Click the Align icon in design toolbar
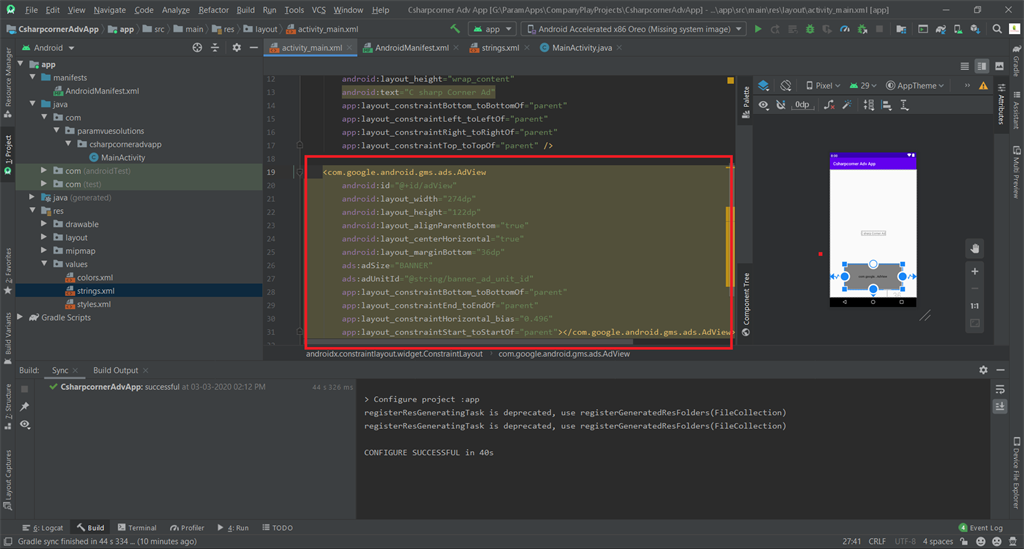The height and width of the screenshot is (549, 1024). pyautogui.click(x=887, y=105)
